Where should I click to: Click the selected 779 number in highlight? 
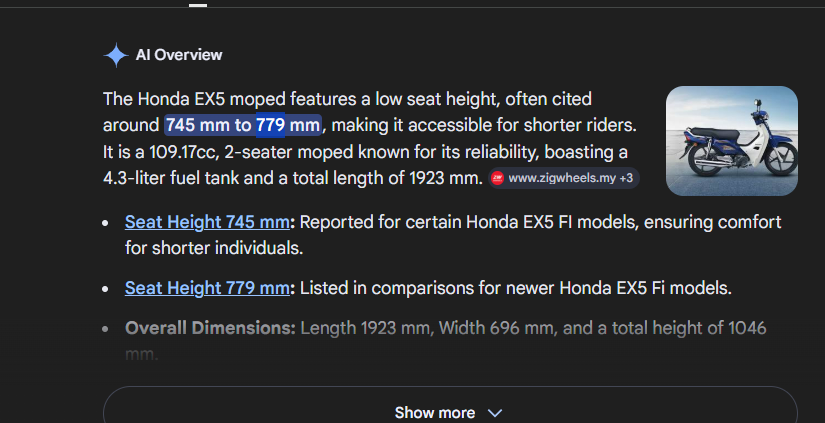click(x=270, y=125)
